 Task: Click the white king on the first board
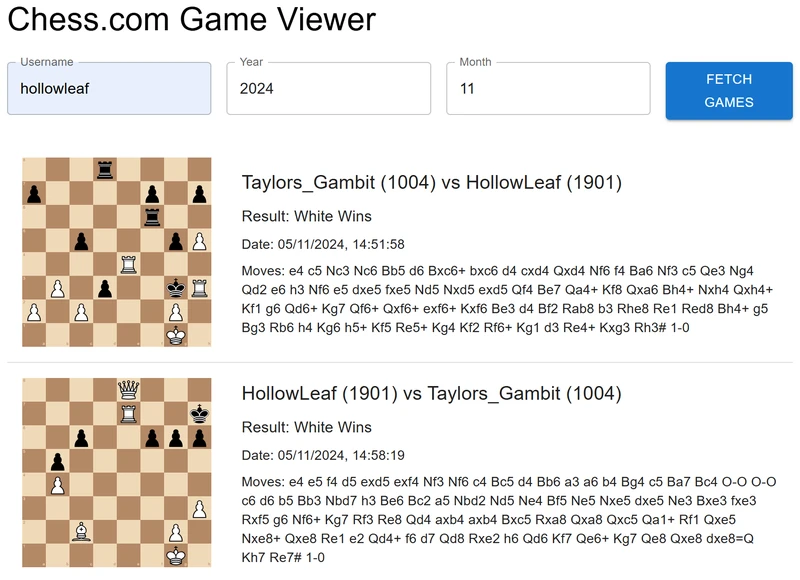[176, 336]
